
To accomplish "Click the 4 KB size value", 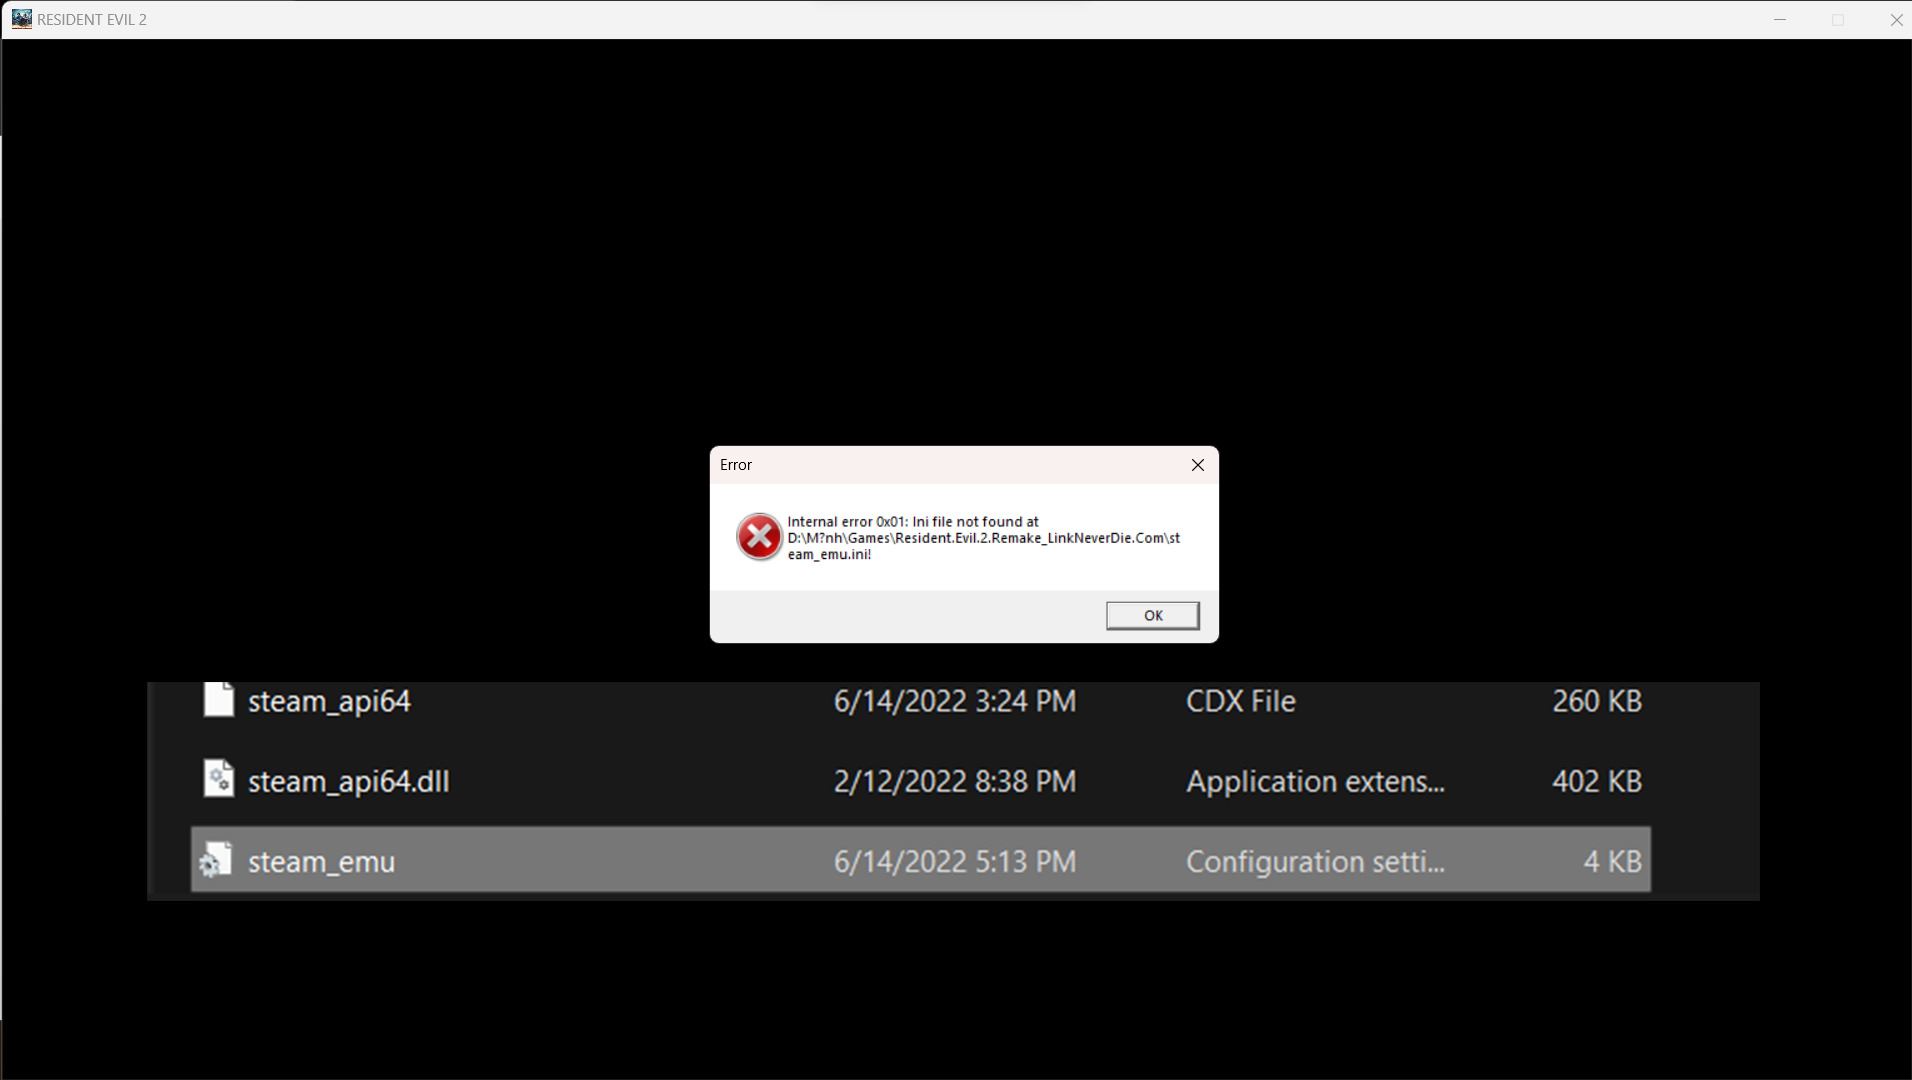I will pyautogui.click(x=1612, y=861).
